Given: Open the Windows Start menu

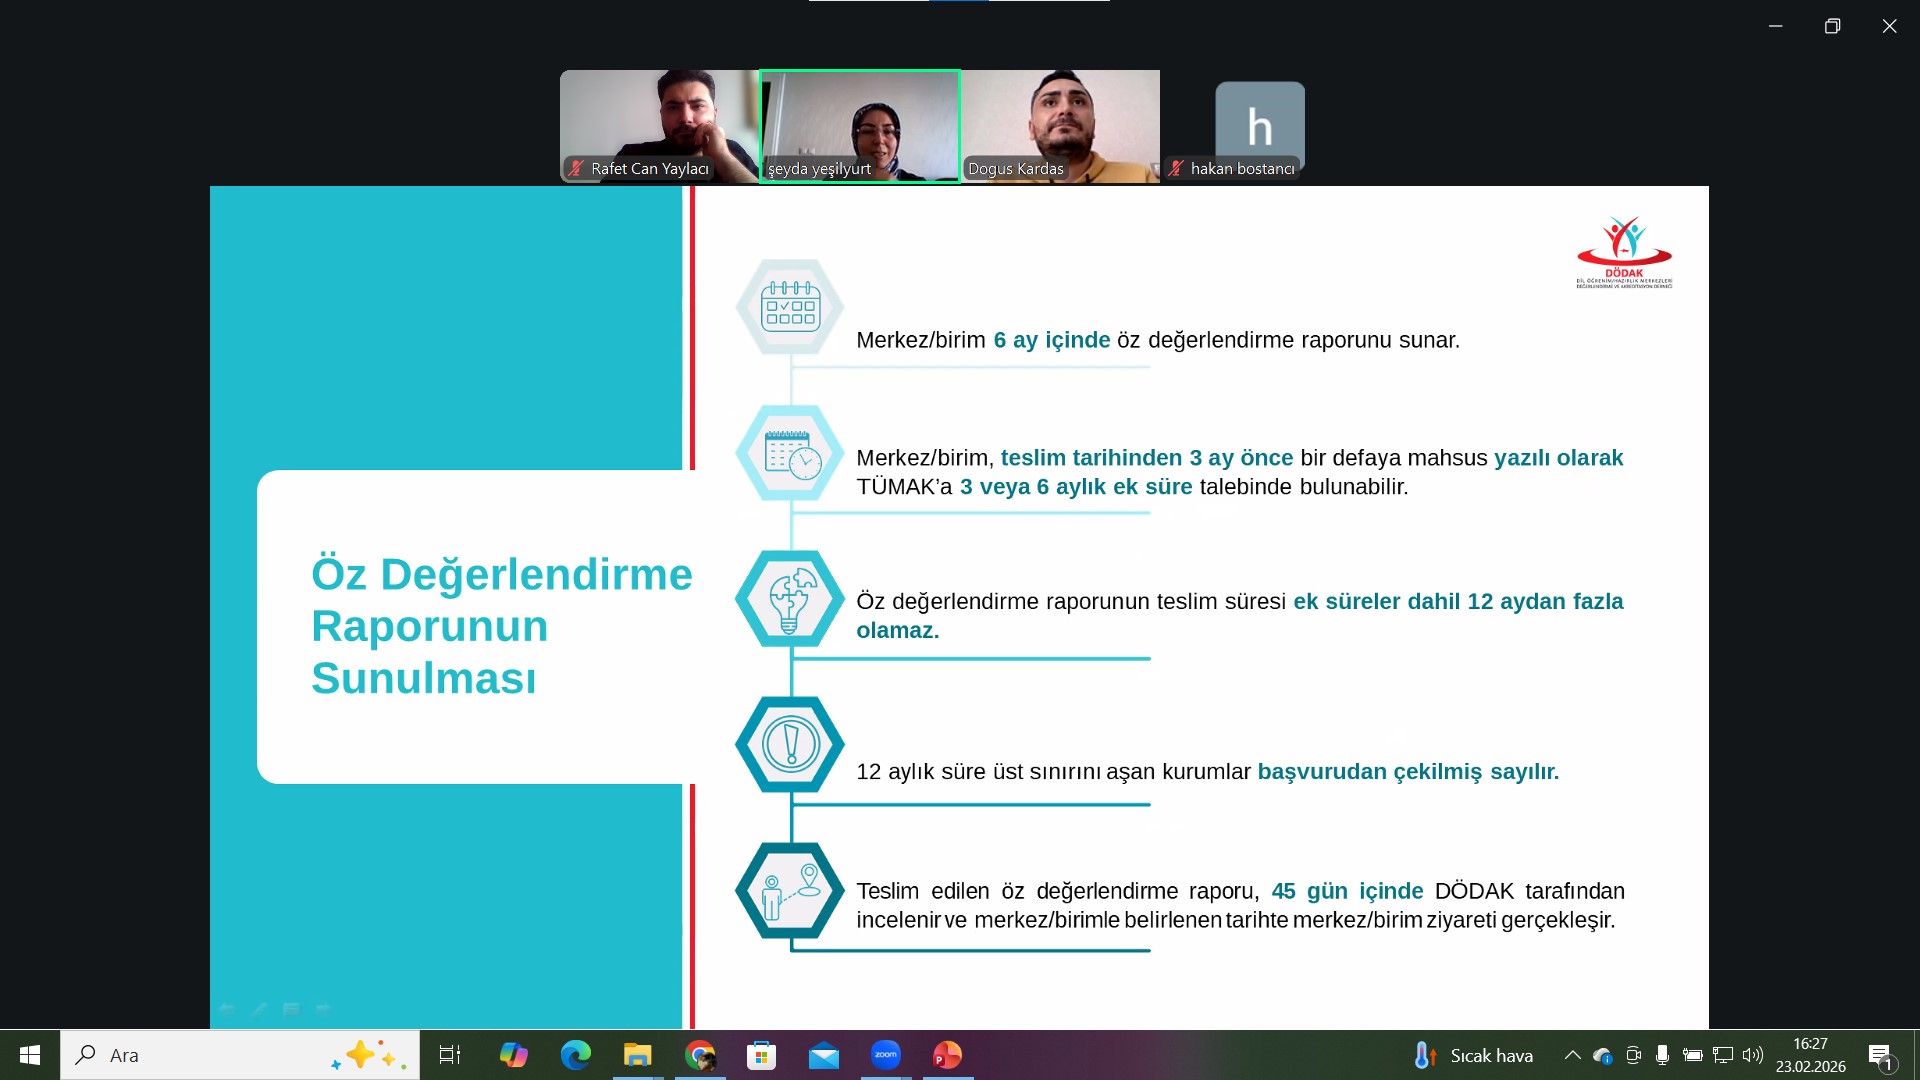Looking at the screenshot, I should click(30, 1055).
